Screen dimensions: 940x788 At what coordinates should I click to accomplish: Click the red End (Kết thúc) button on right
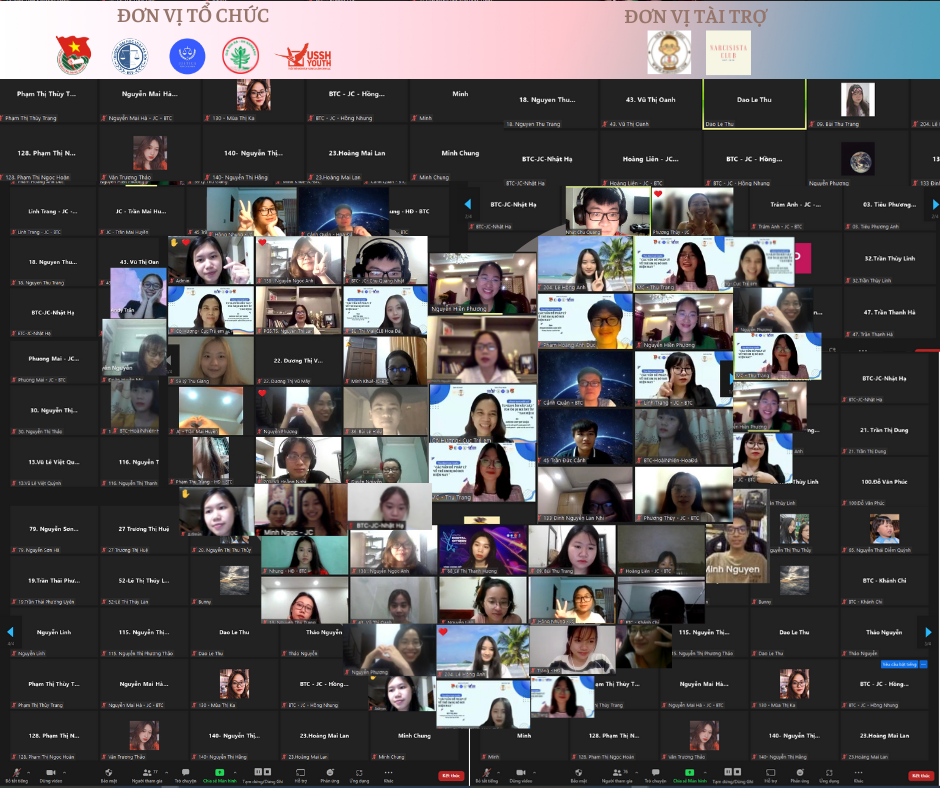coord(920,775)
